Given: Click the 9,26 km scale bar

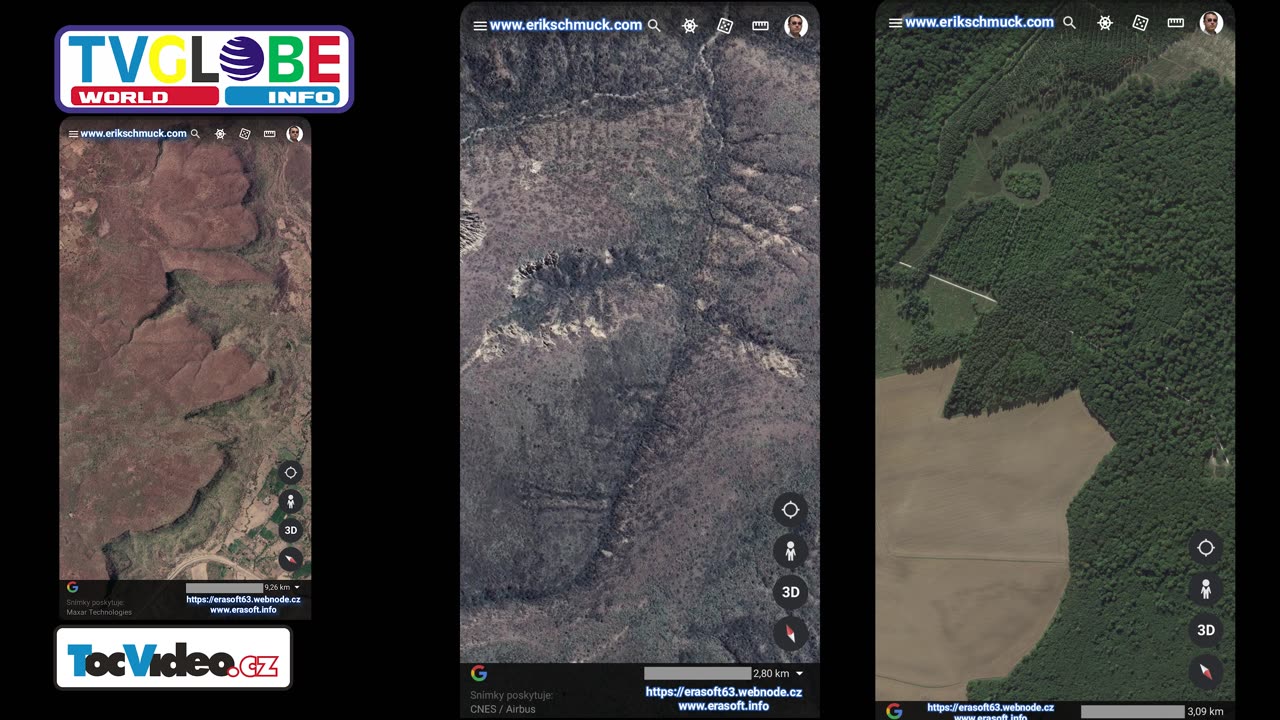Looking at the screenshot, I should point(224,588).
